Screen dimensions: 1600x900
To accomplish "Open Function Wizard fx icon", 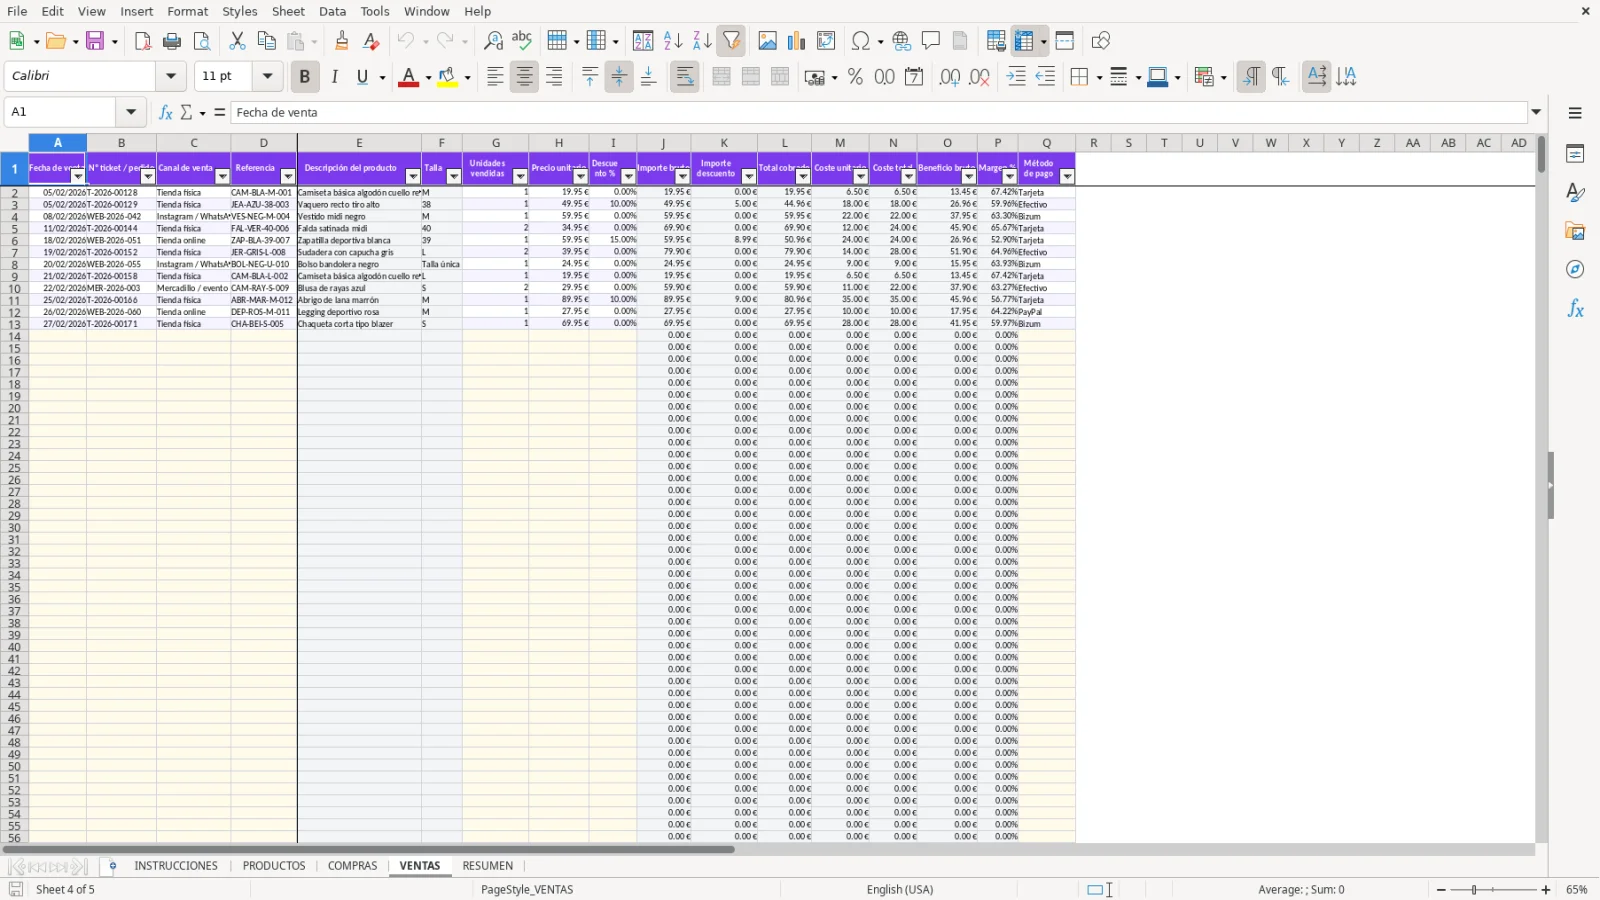I will (166, 112).
